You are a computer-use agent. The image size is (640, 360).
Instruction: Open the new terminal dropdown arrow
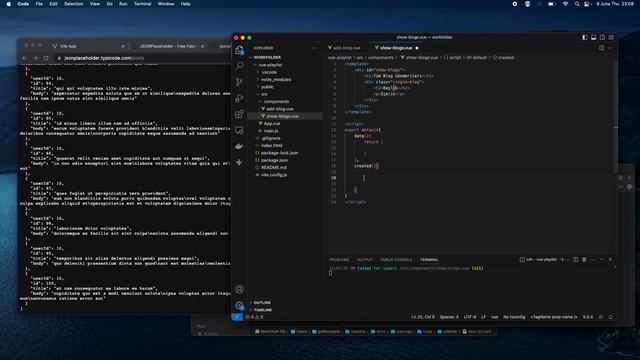[568, 260]
